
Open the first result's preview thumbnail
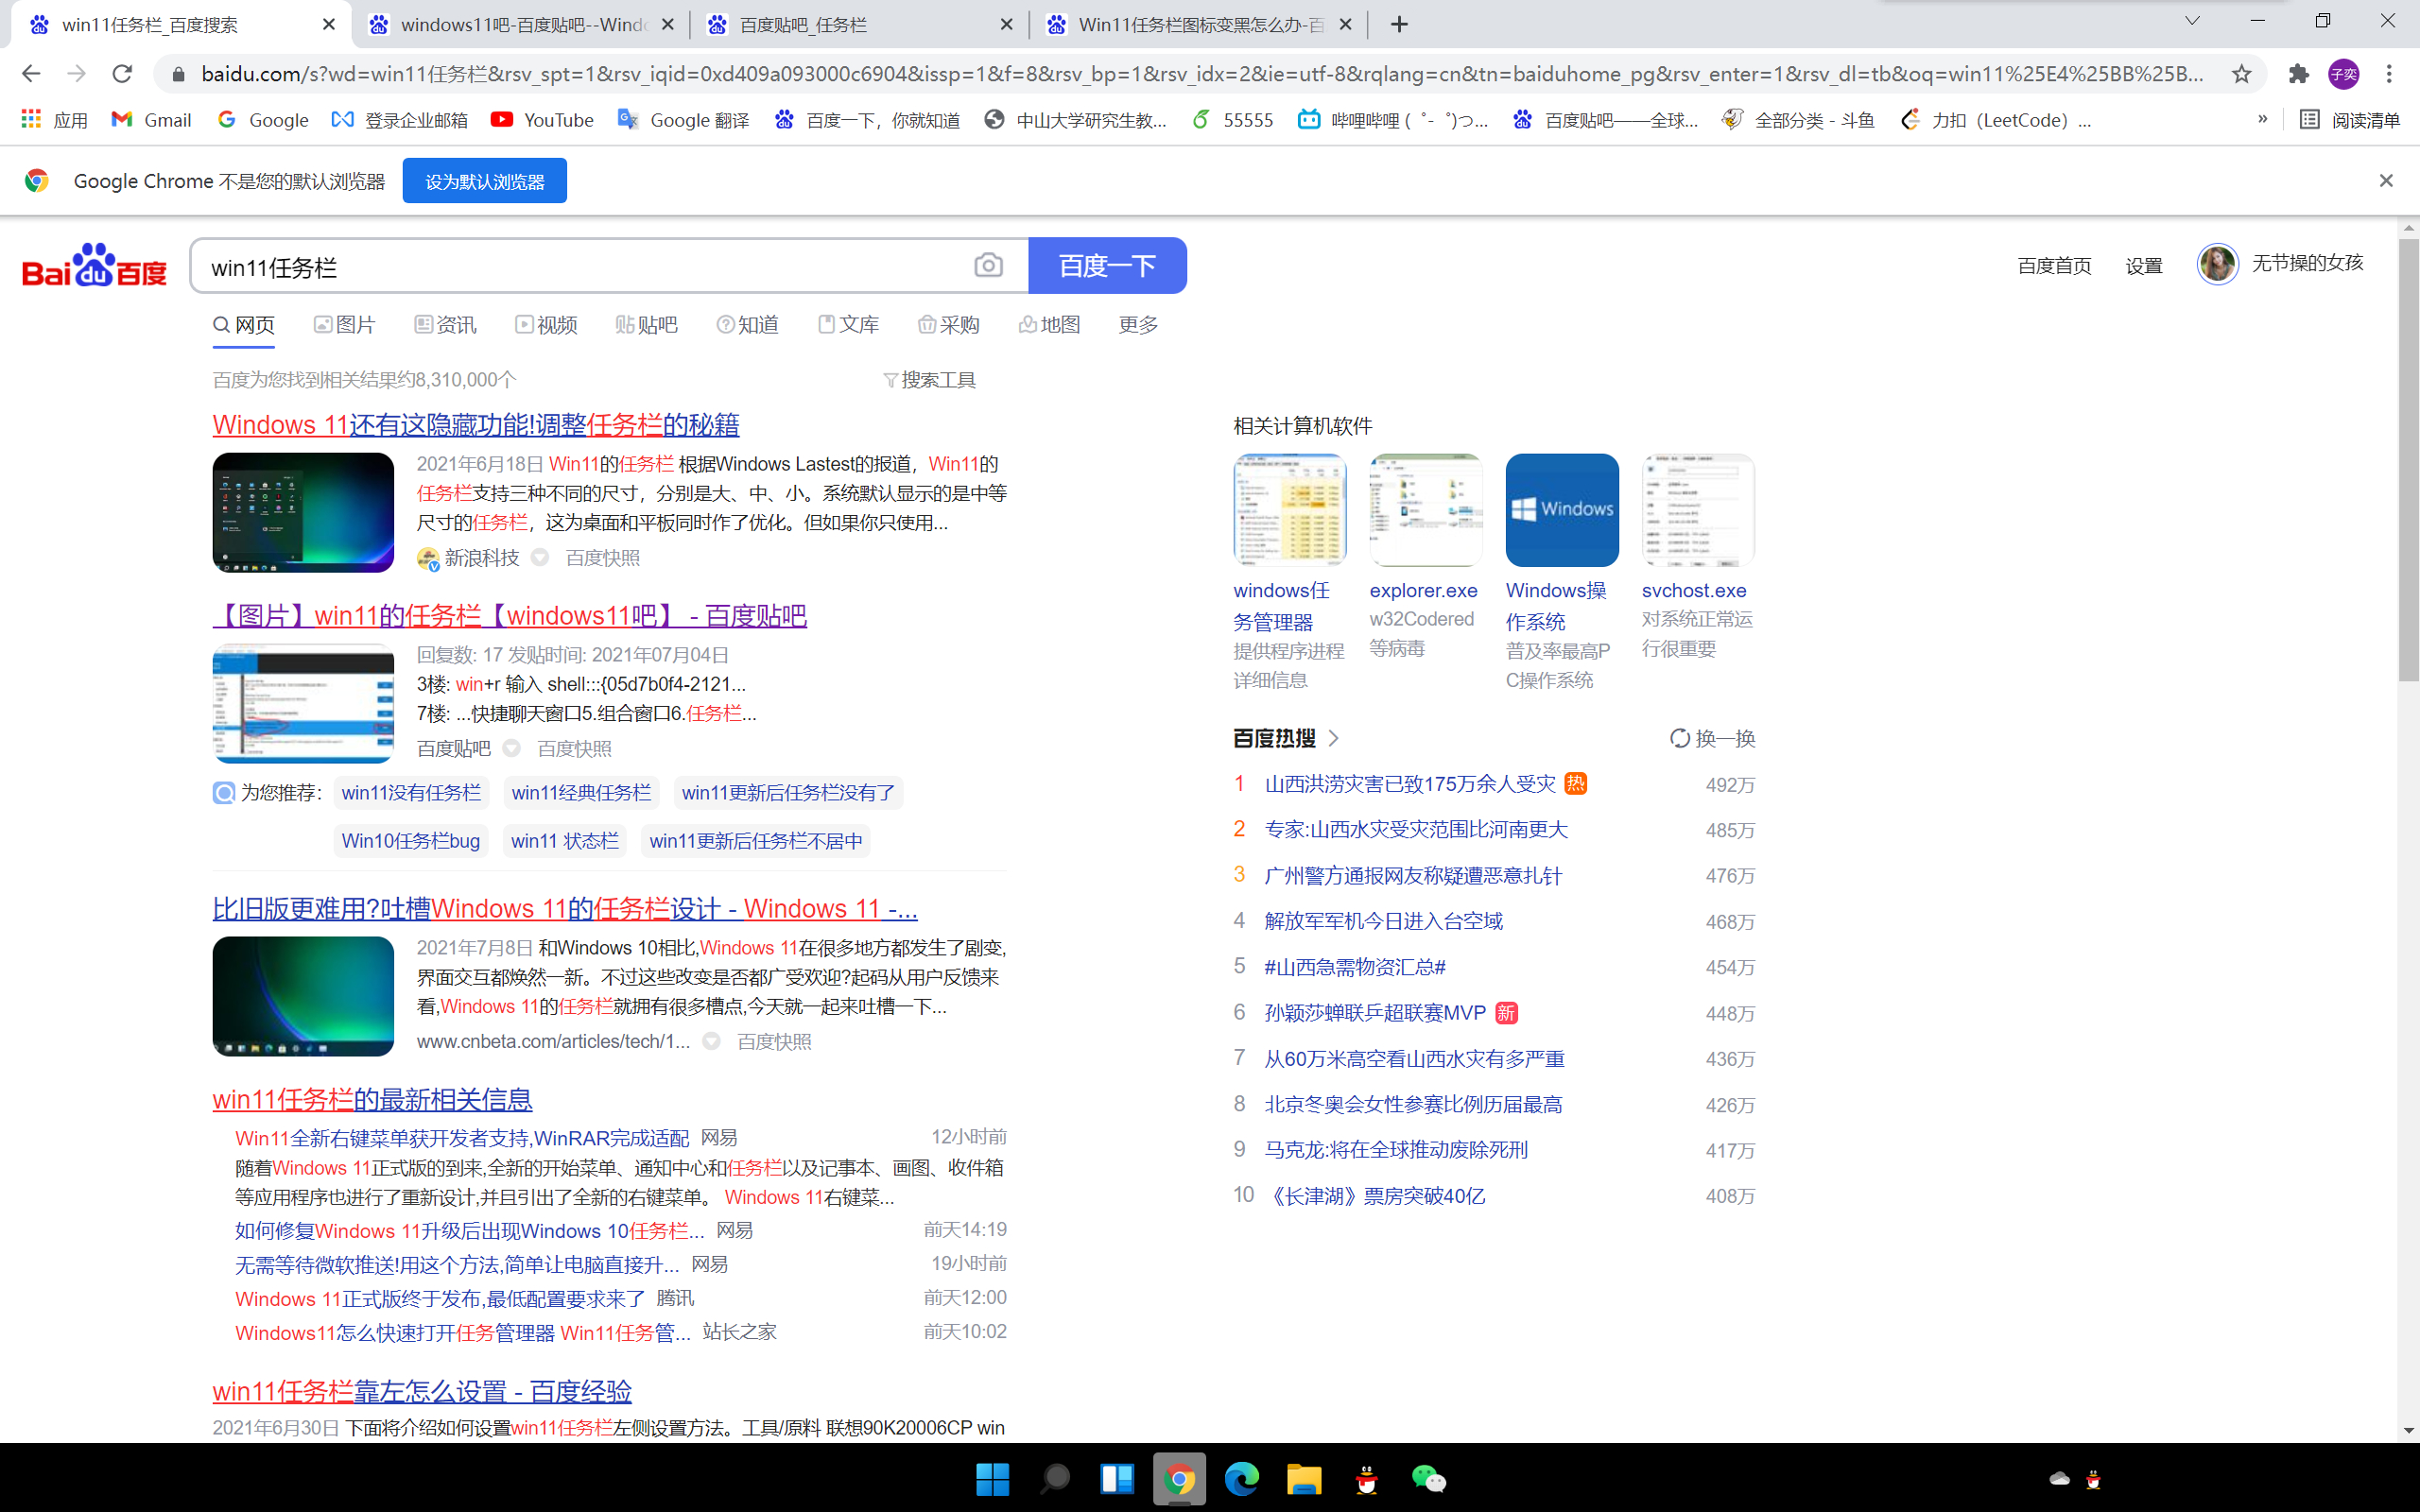(303, 512)
